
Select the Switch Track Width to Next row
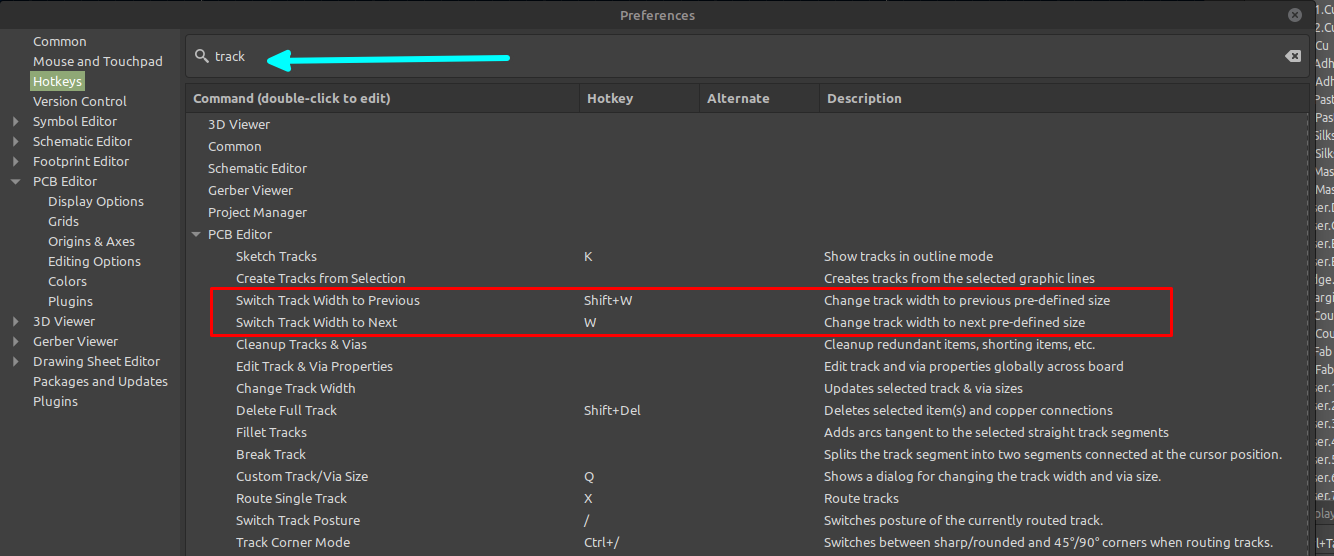click(x=316, y=323)
